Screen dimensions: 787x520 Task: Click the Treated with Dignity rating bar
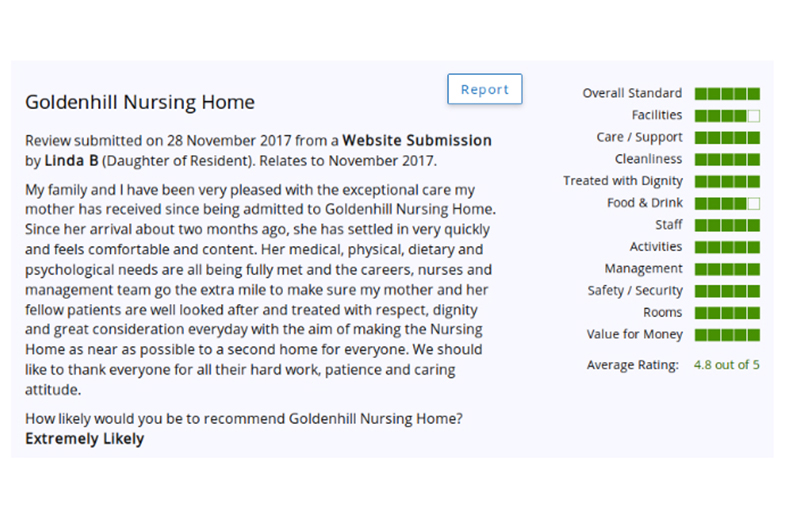[727, 182]
